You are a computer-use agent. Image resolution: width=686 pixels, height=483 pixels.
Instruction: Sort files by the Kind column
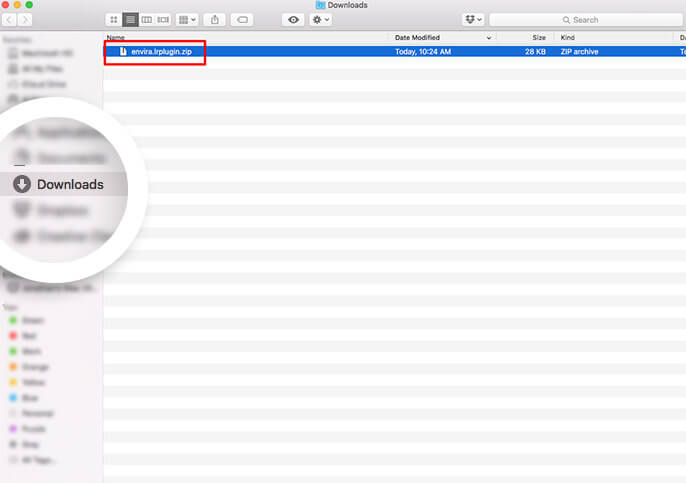567,37
